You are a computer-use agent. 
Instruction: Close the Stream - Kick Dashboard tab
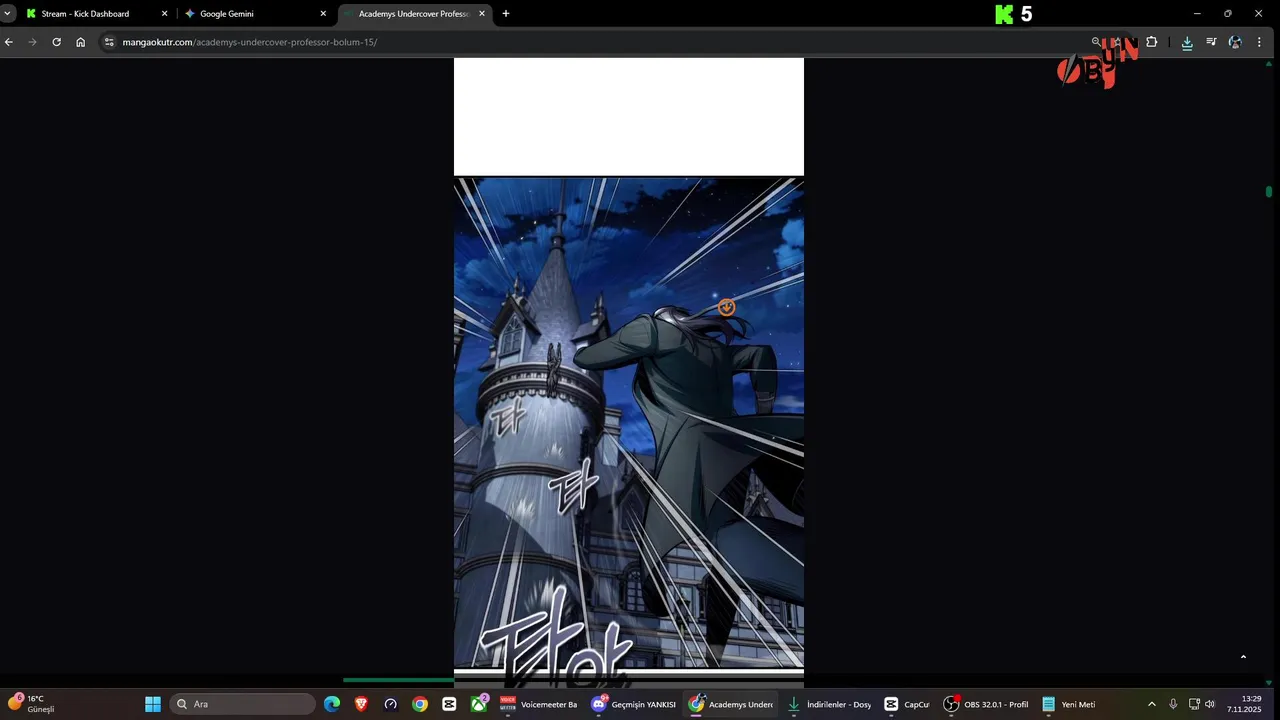click(x=164, y=14)
